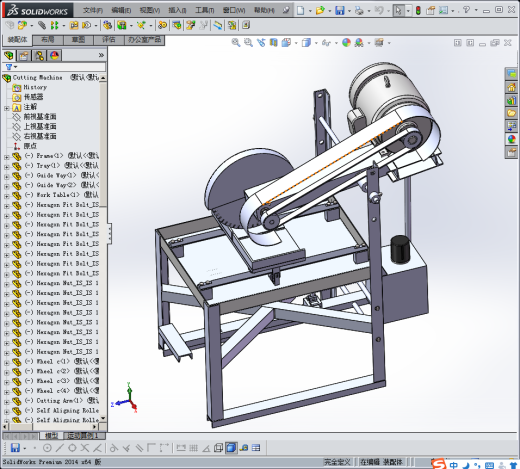Expand the Frame<1> component node

[7, 156]
